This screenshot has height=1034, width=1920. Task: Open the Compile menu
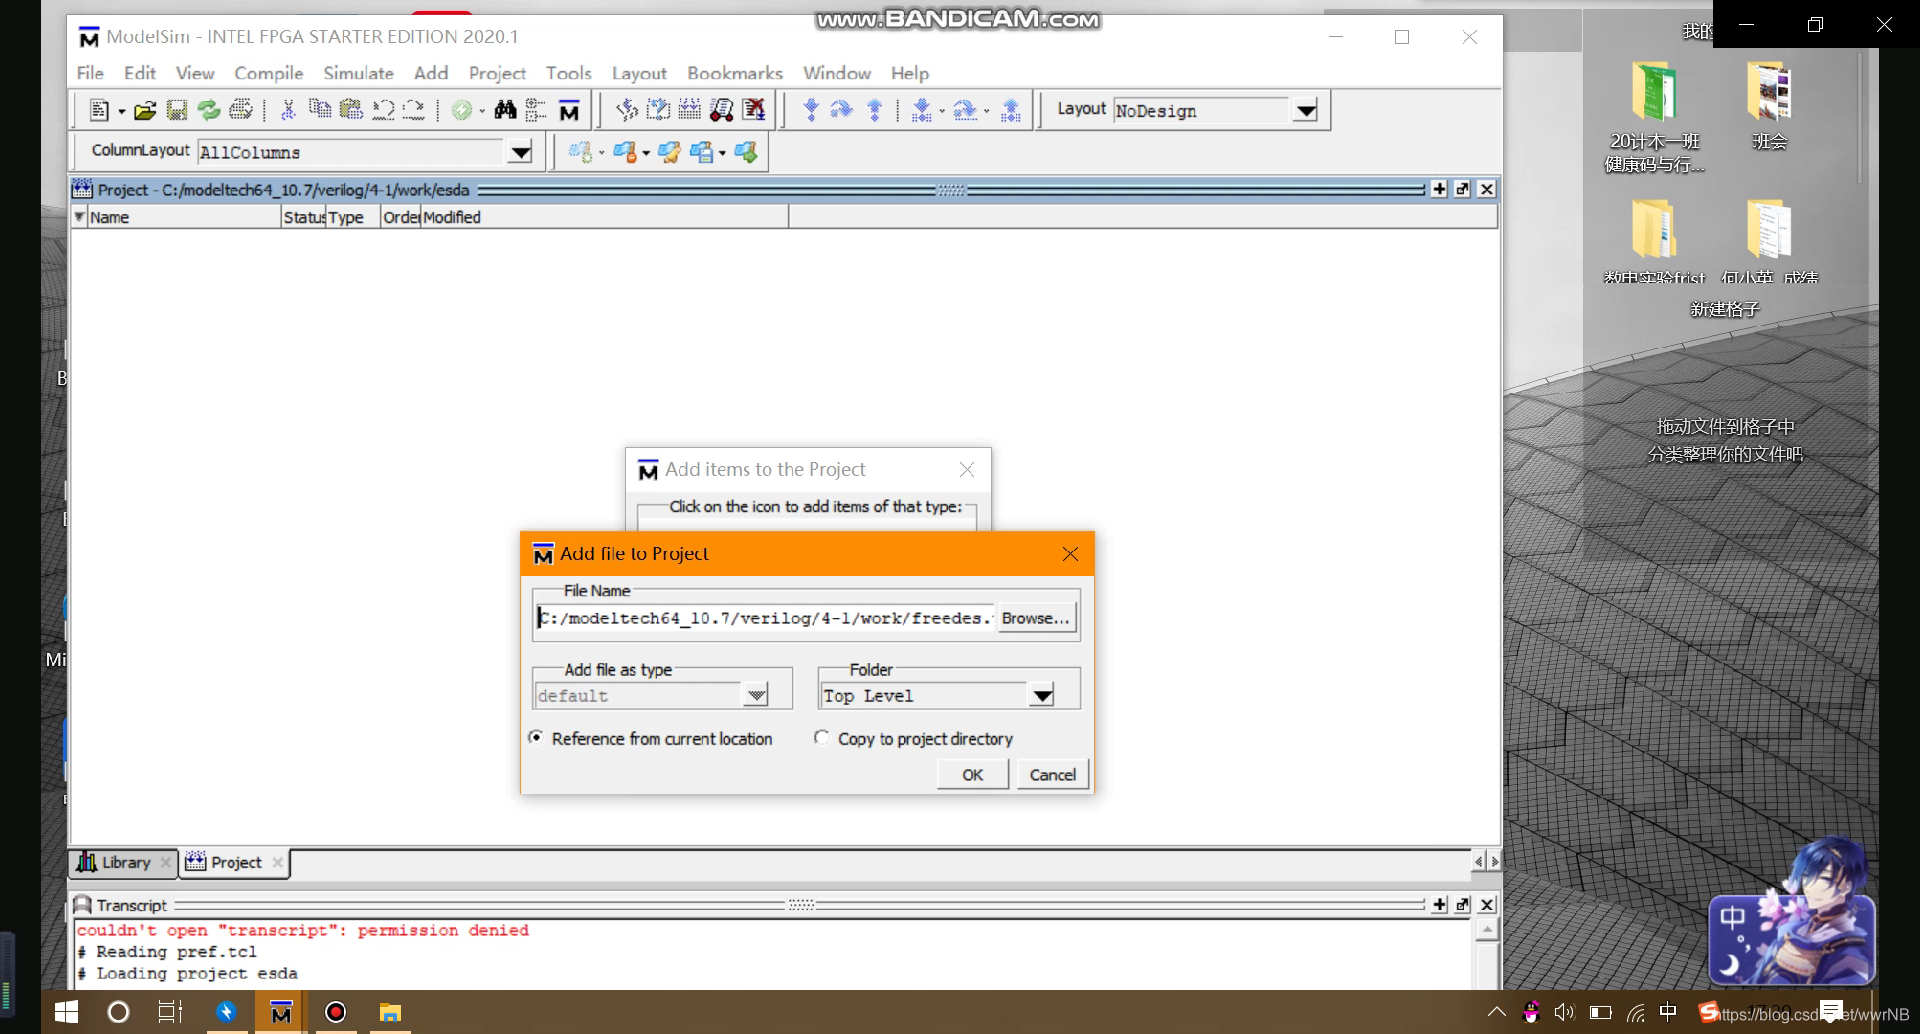click(268, 73)
